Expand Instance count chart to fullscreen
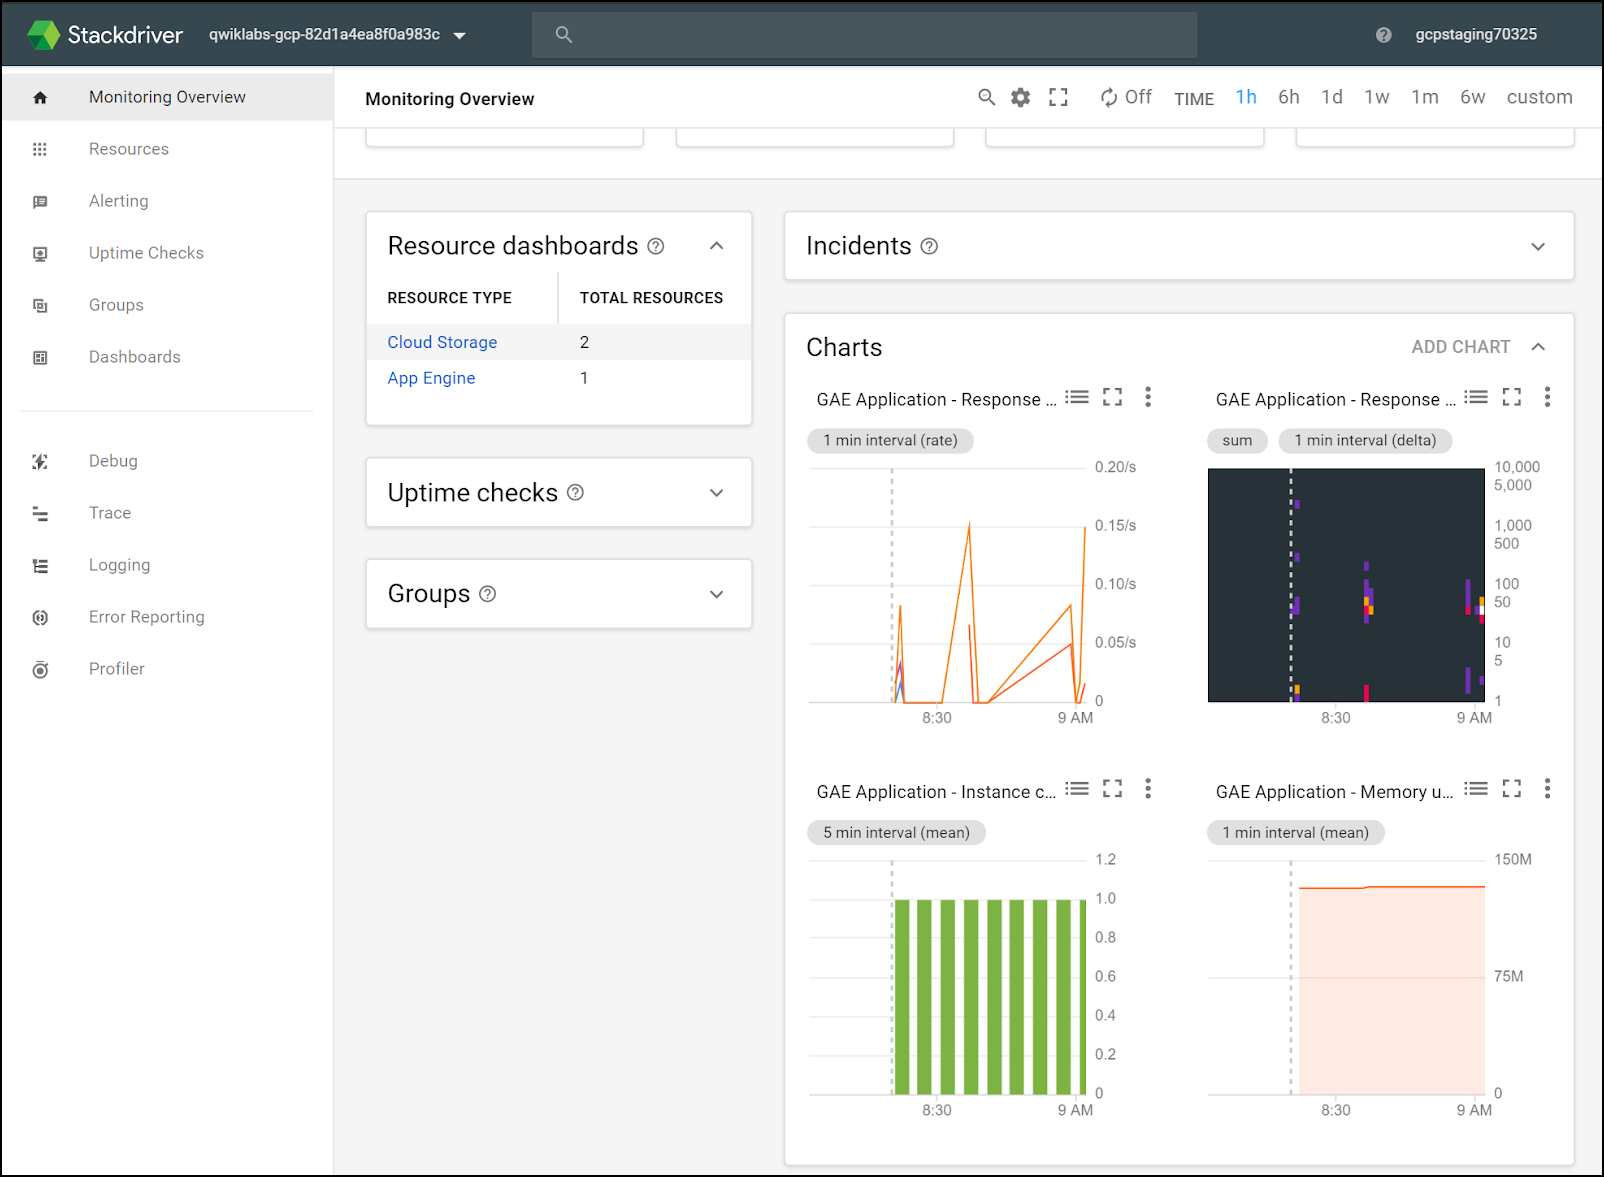 [x=1112, y=789]
